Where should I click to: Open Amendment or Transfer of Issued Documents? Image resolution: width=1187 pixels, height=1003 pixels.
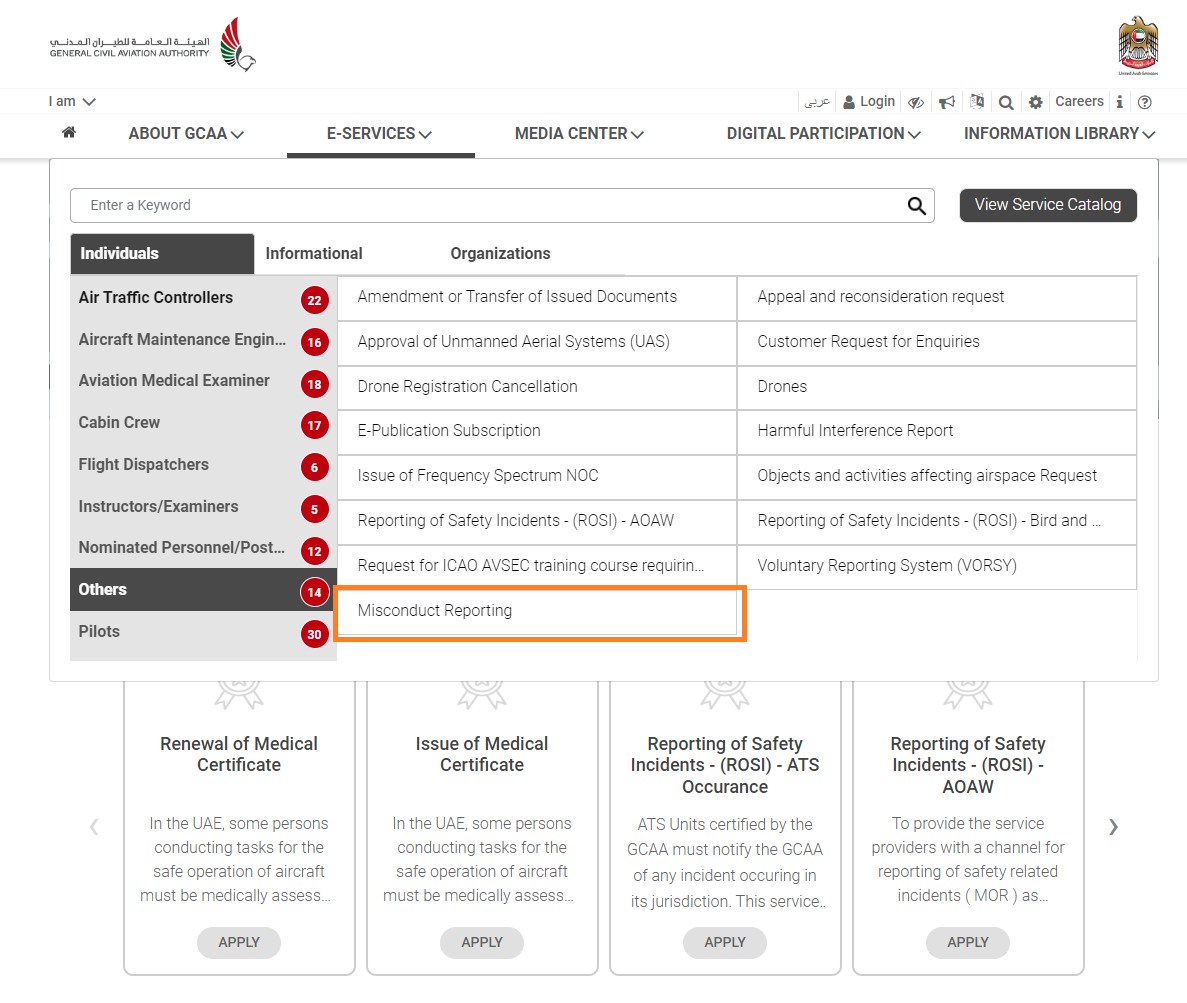[x=537, y=297]
